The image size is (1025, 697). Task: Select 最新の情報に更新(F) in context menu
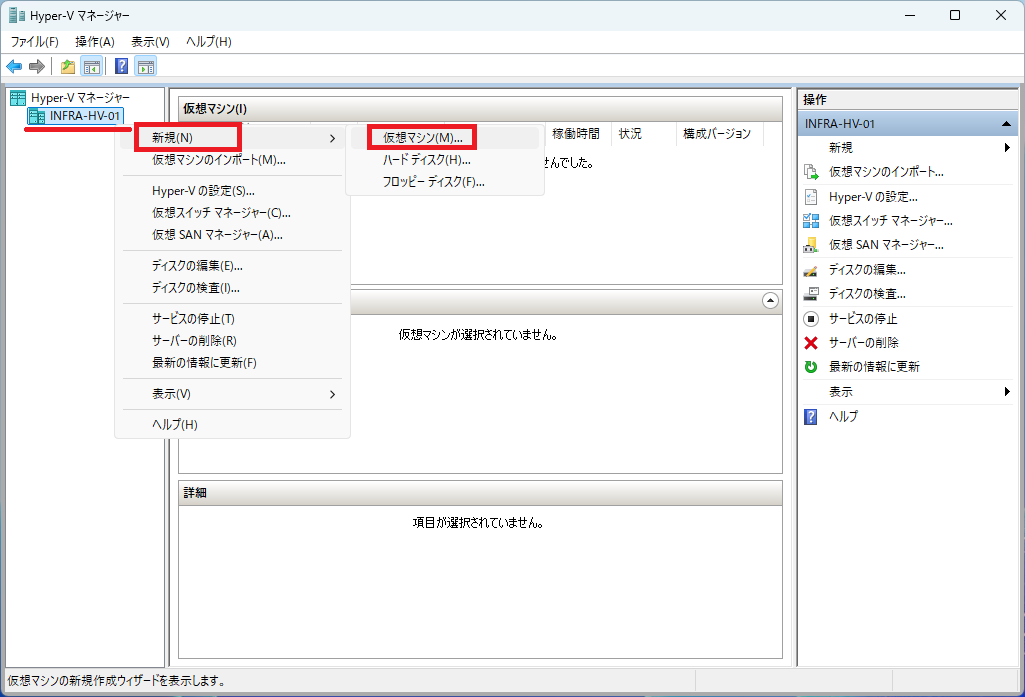[x=232, y=363]
